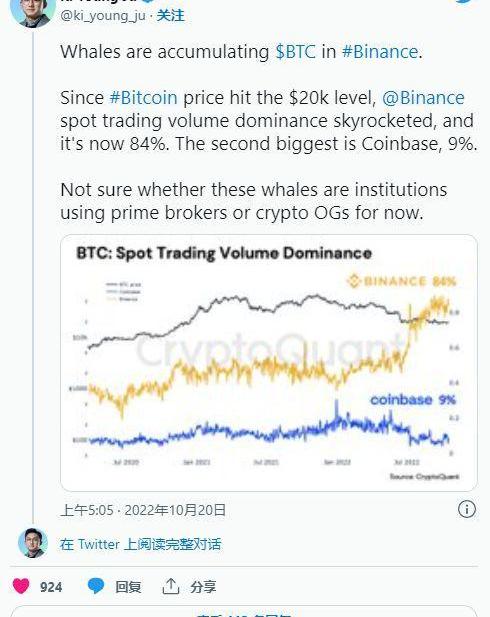Click the 回复 reply label
Screen dimensions: 490x617
tap(128, 587)
